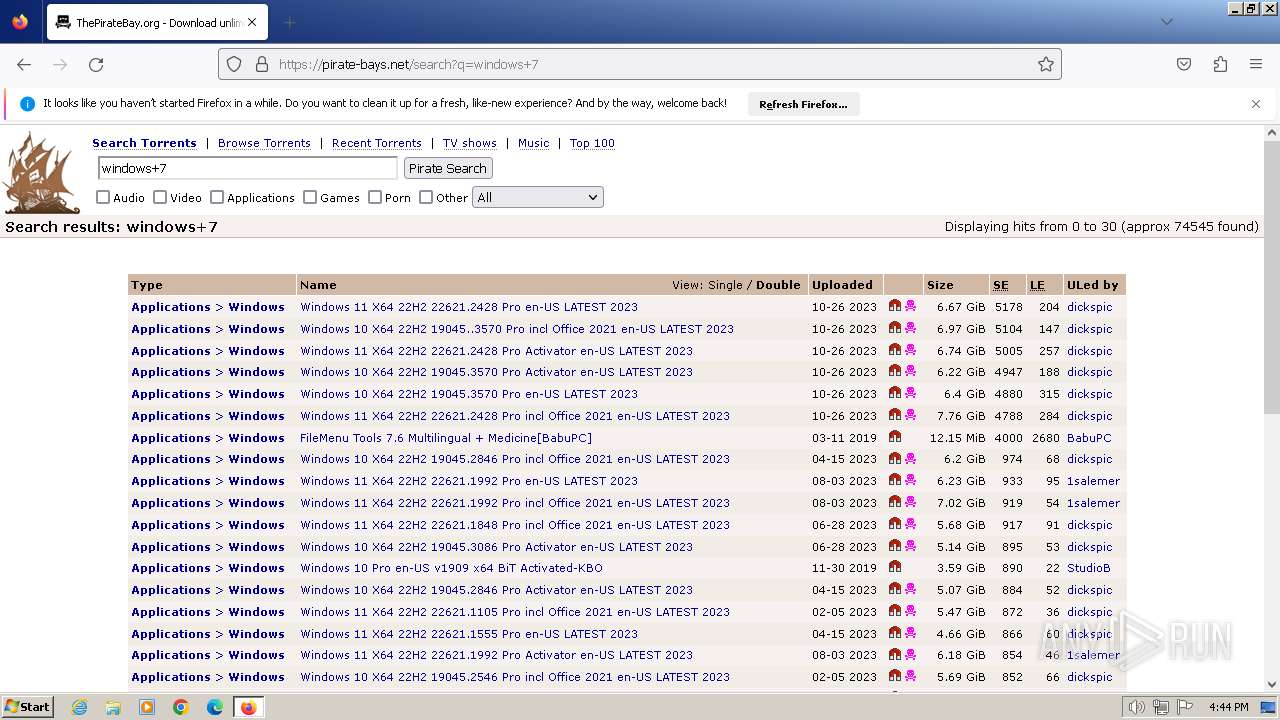
Task: Click magnet link icon for 6.67 GiB torrent
Action: point(895,306)
